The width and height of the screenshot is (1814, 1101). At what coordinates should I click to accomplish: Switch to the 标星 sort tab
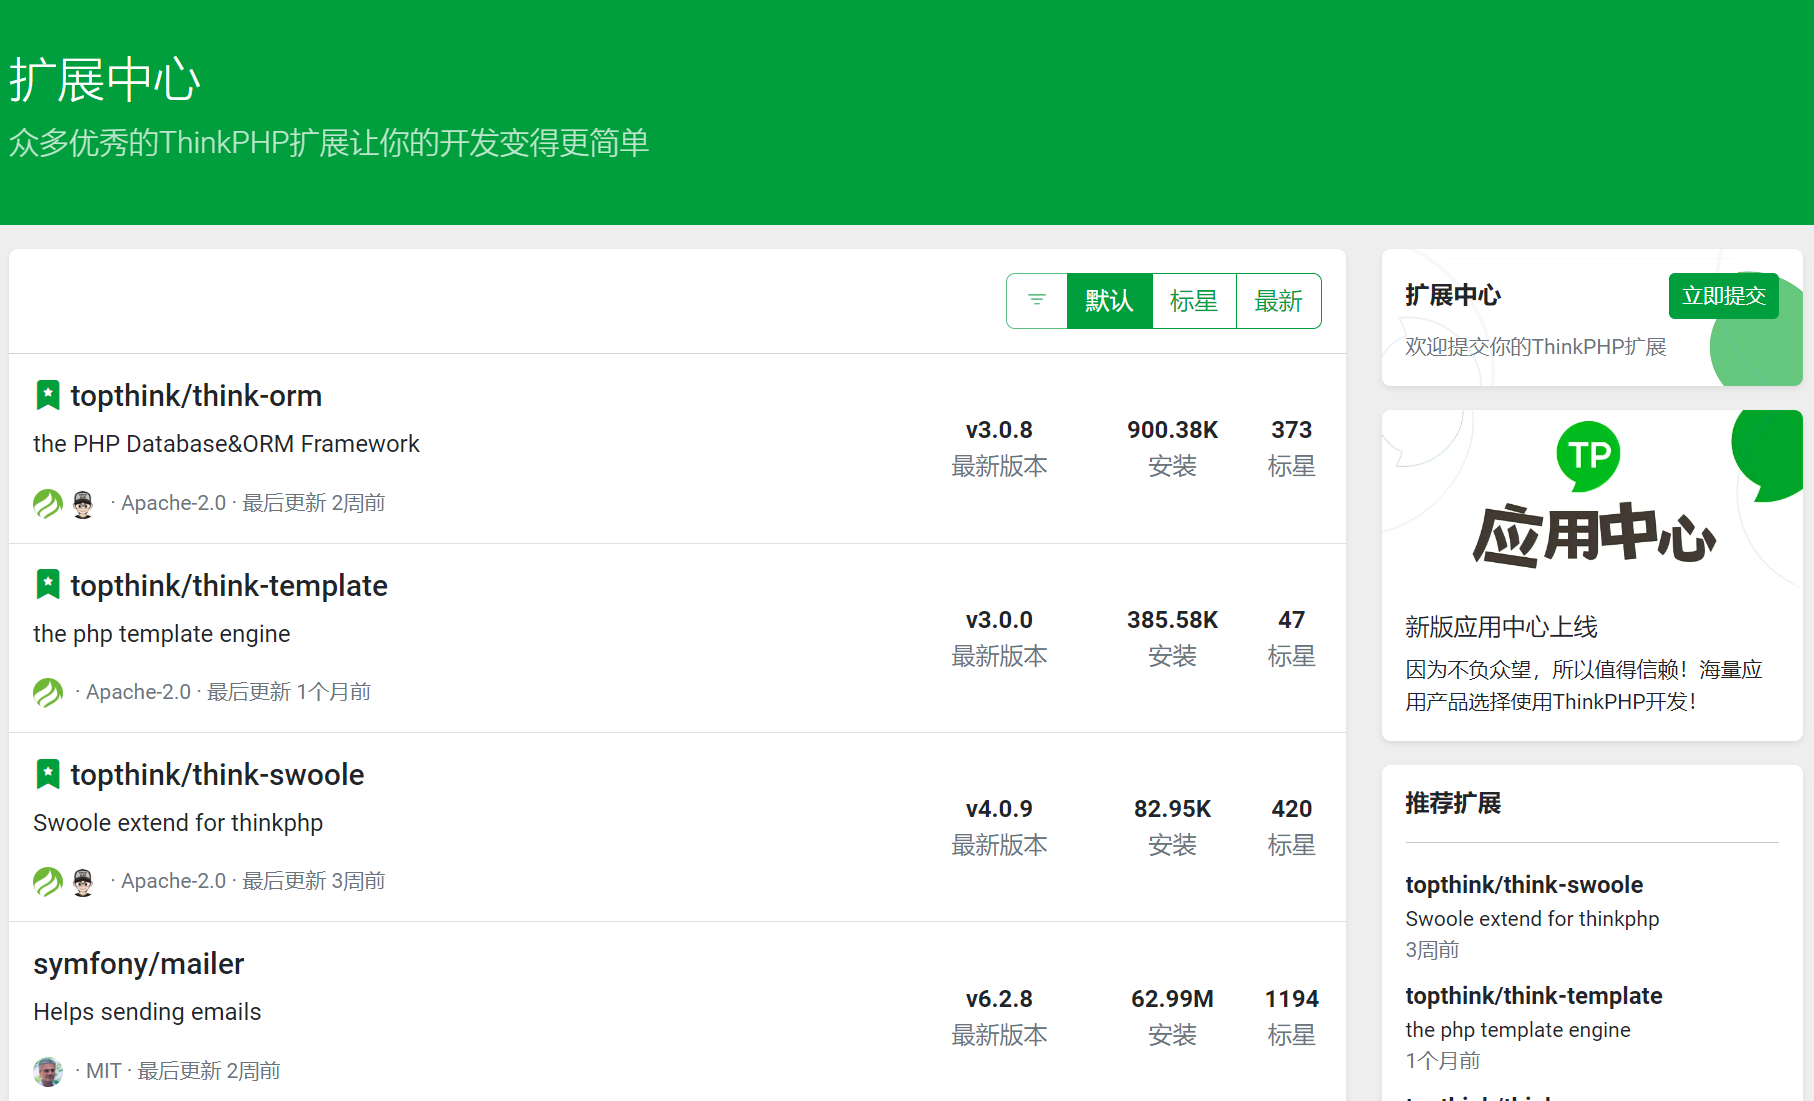pos(1194,300)
